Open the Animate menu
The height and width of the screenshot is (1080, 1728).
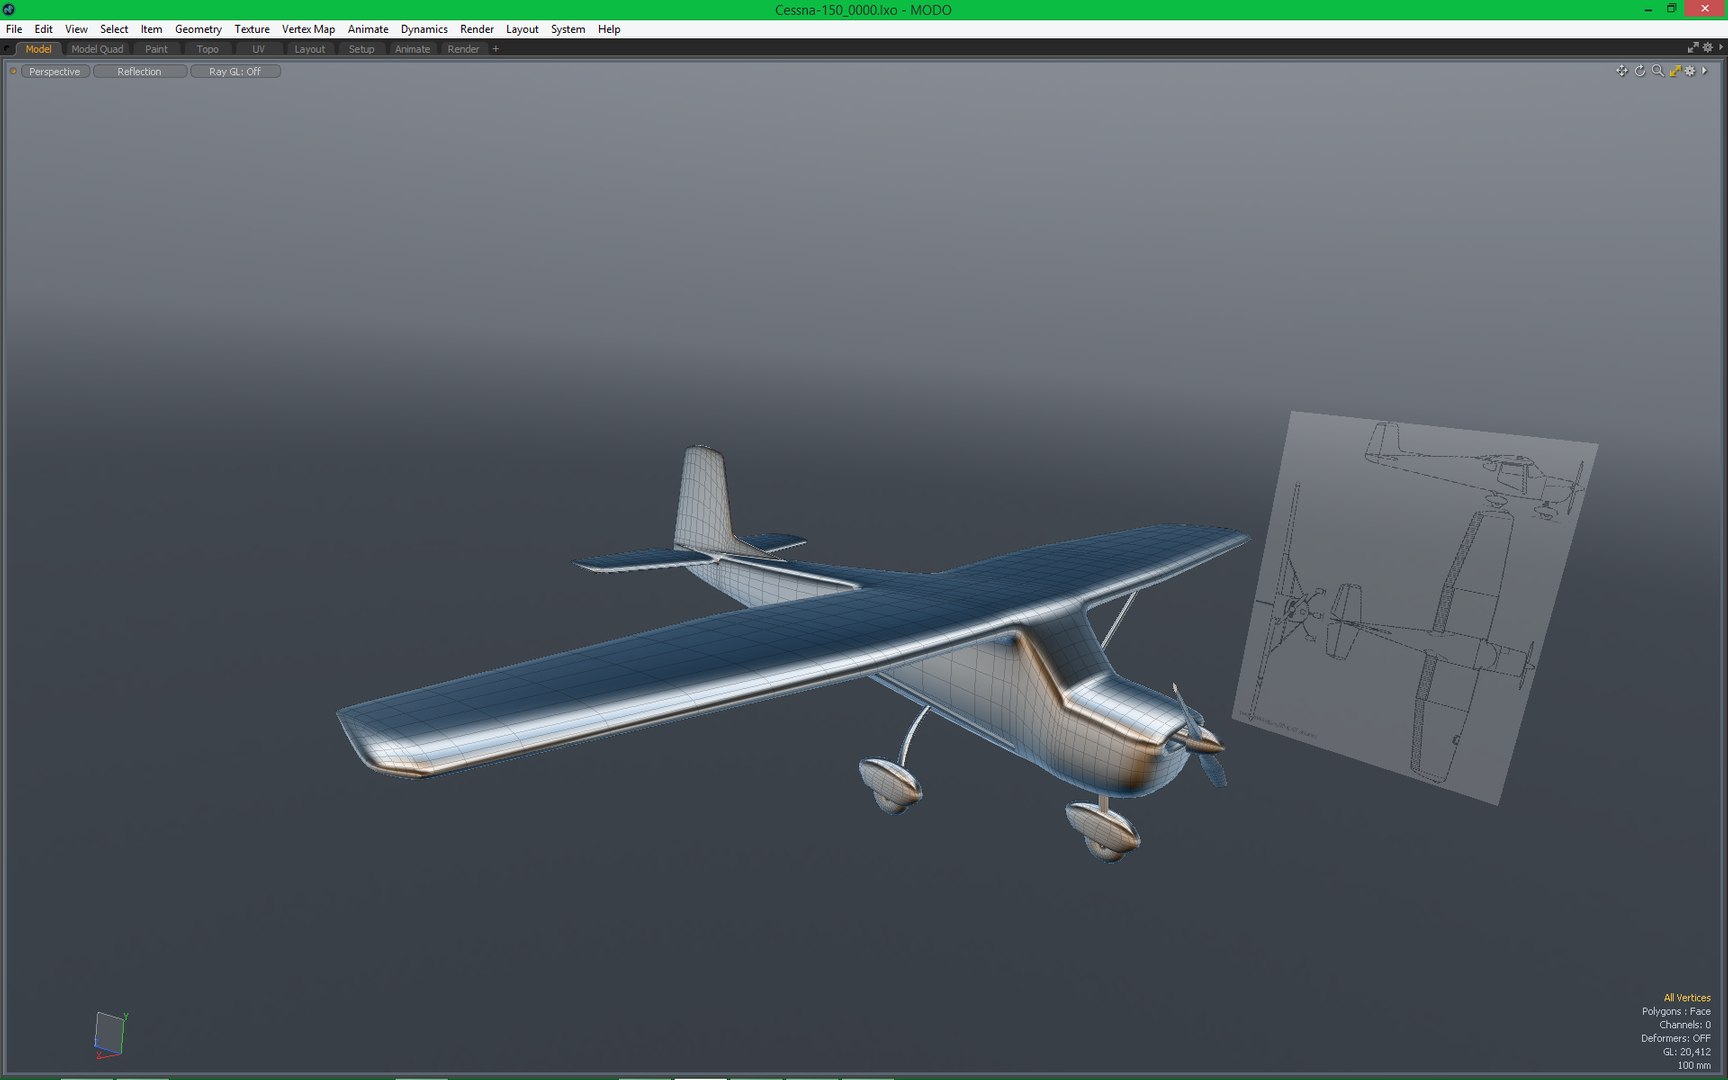point(368,29)
